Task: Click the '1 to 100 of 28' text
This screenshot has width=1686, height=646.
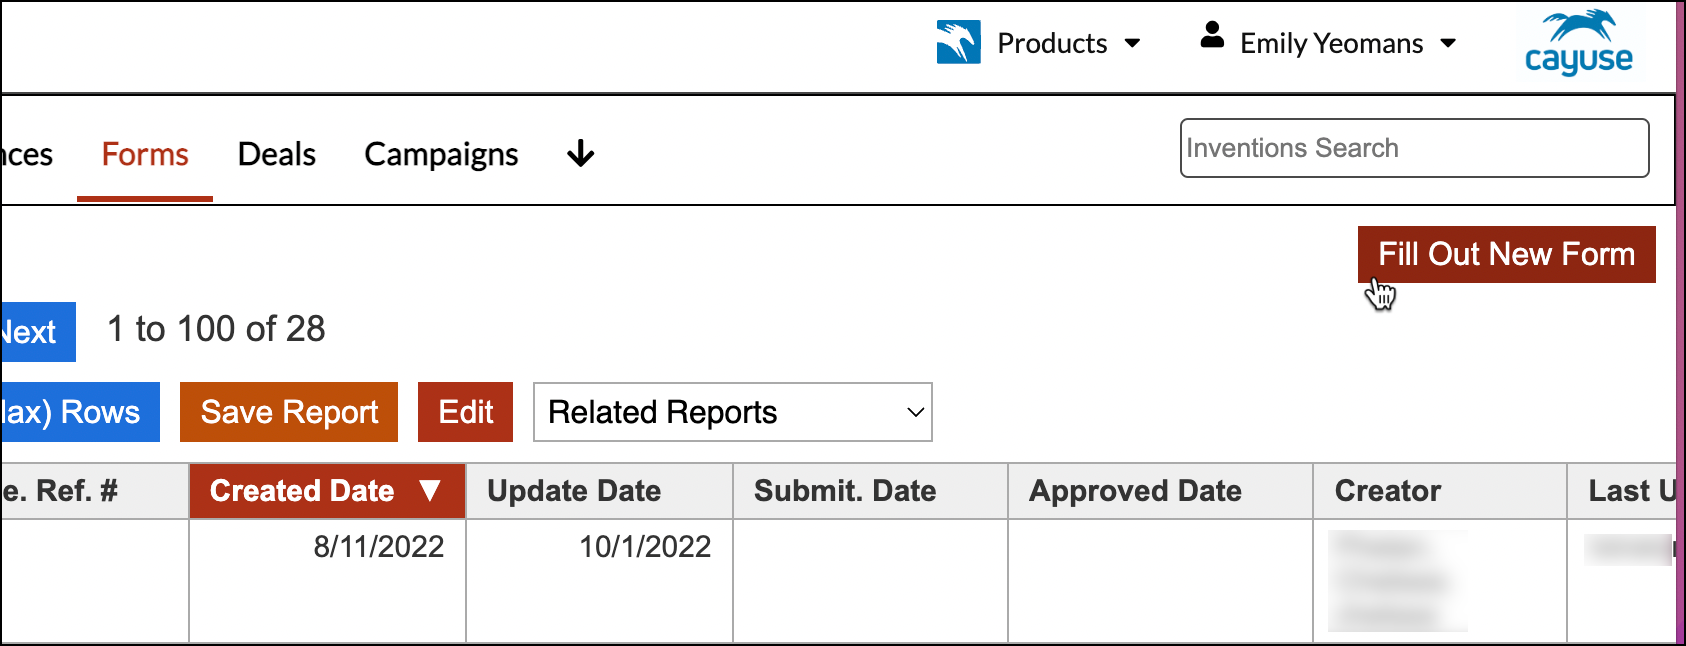Action: pos(216,329)
